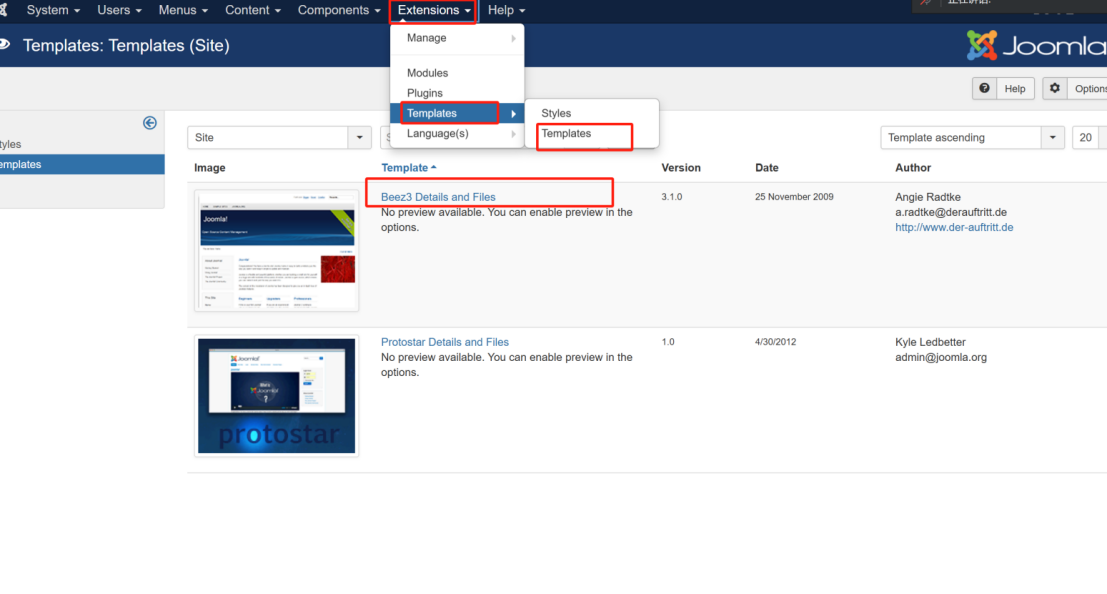Click the Options button in toolbar
The height and width of the screenshot is (594, 1107).
pos(1075,88)
